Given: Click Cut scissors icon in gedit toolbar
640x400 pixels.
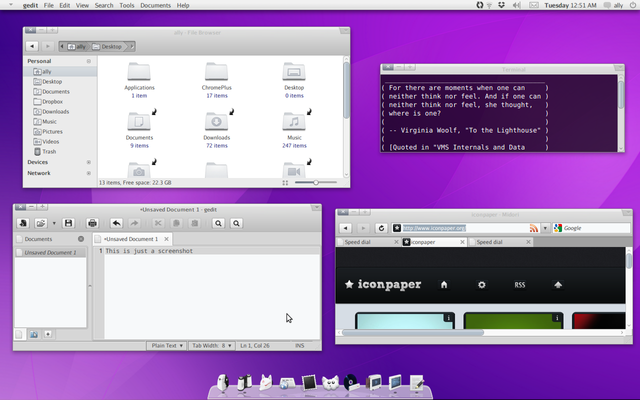Looking at the screenshot, I should 158,223.
